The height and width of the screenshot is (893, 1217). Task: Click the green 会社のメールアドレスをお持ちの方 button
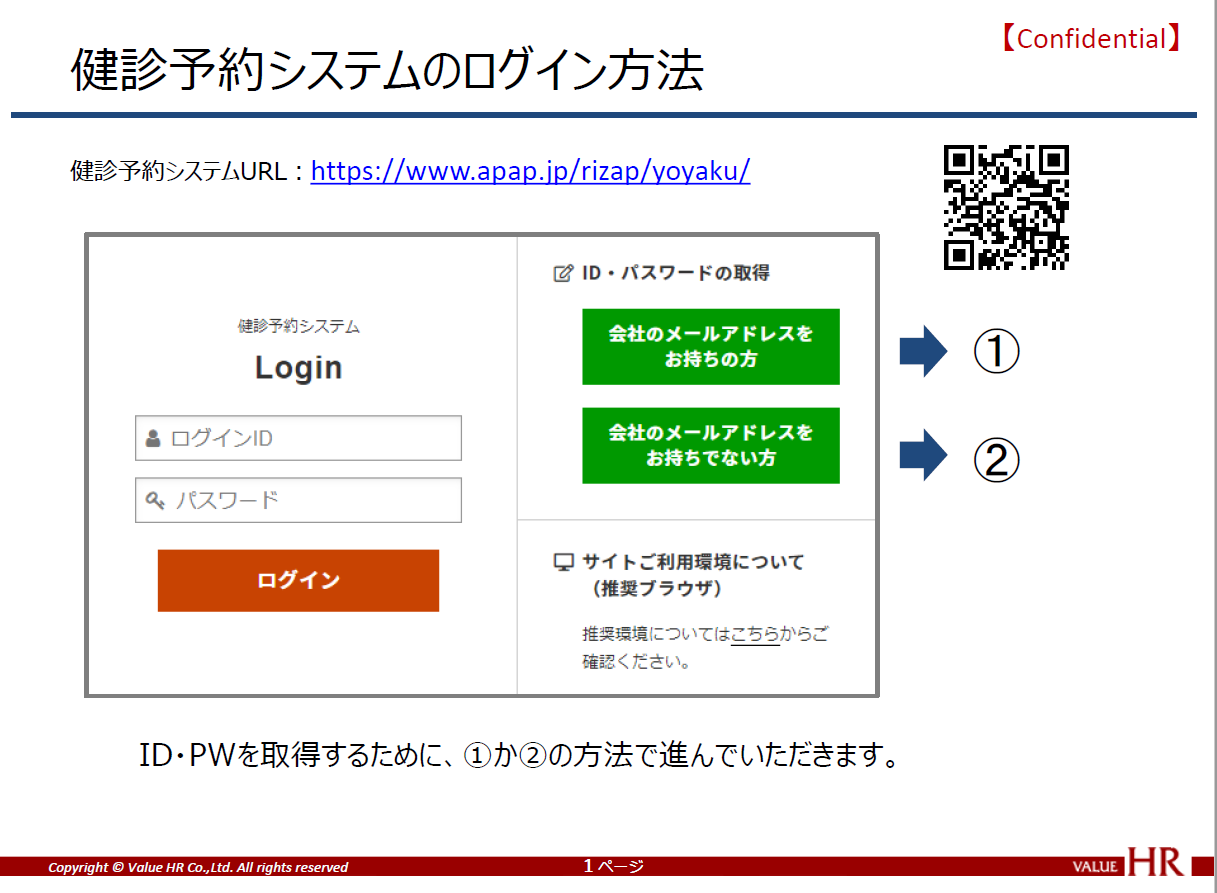(x=710, y=347)
